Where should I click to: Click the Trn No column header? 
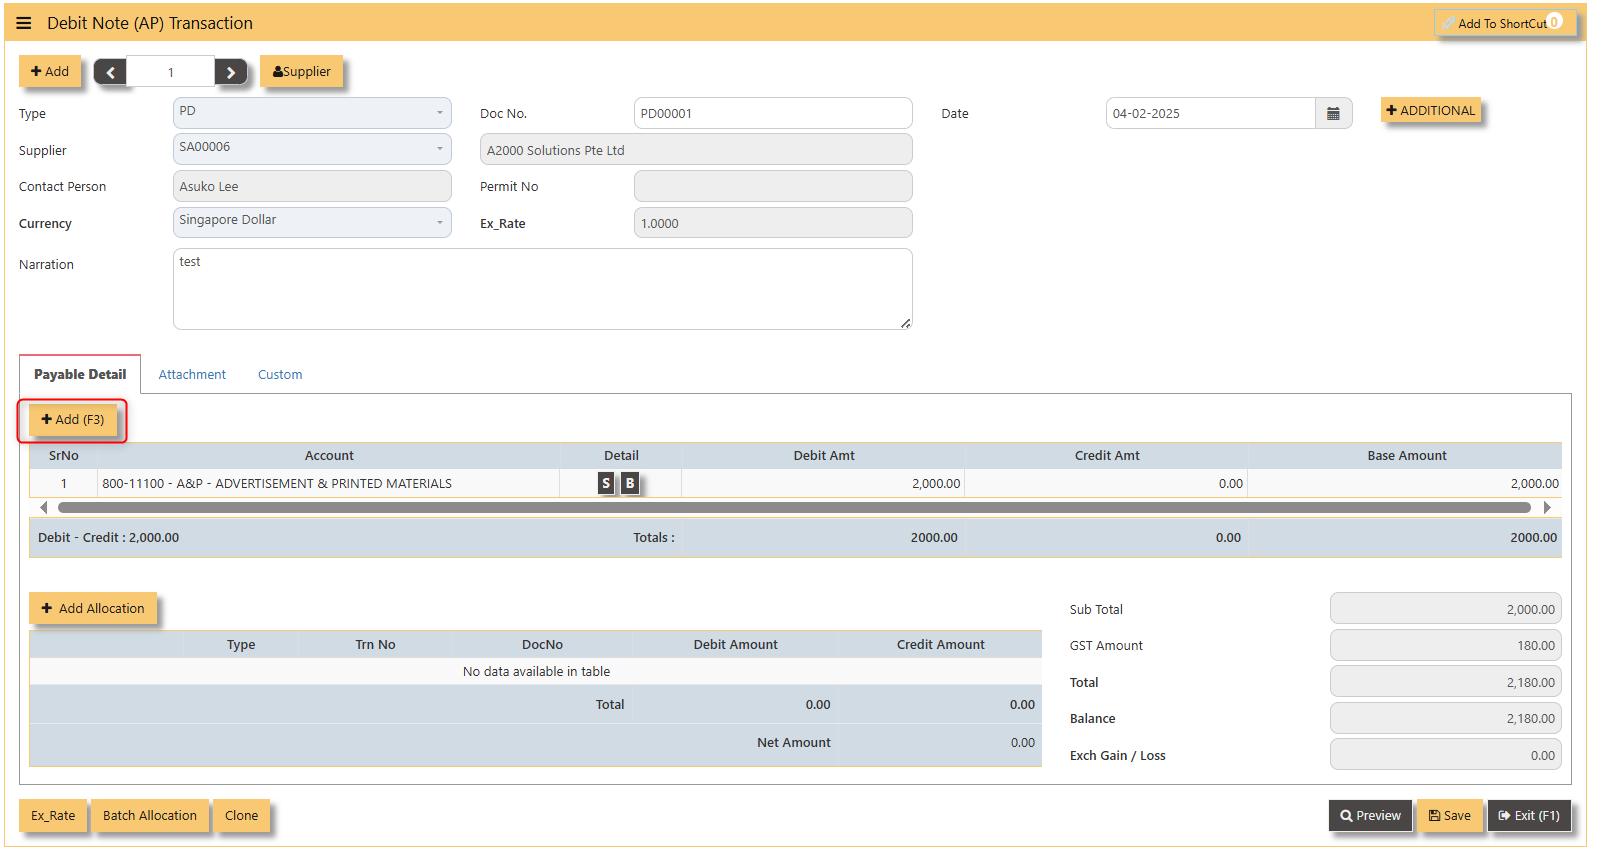[375, 644]
